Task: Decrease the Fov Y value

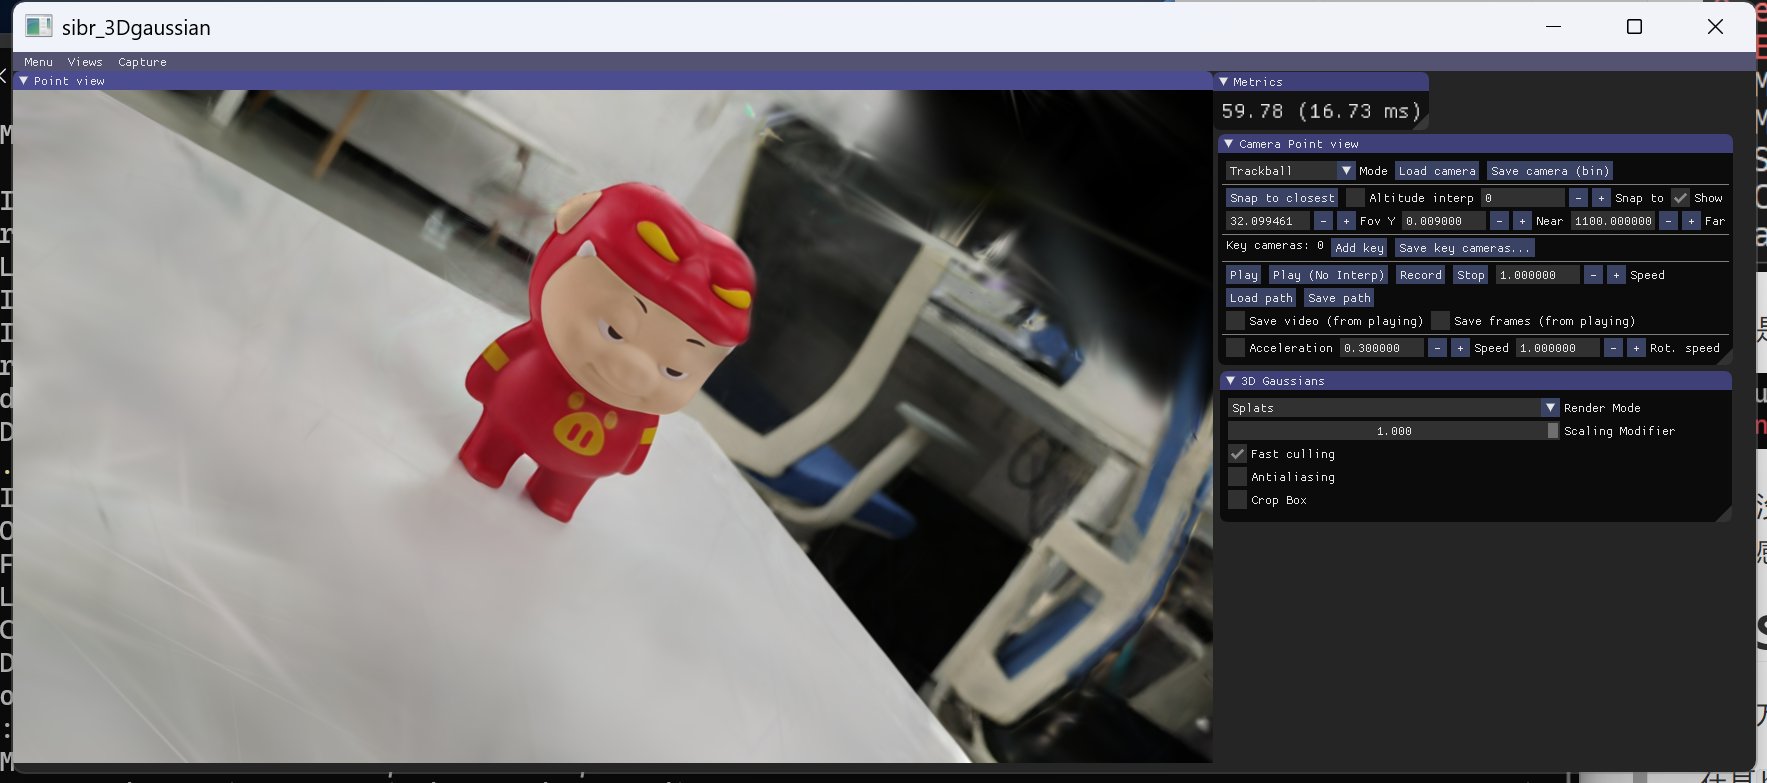Action: (1323, 221)
